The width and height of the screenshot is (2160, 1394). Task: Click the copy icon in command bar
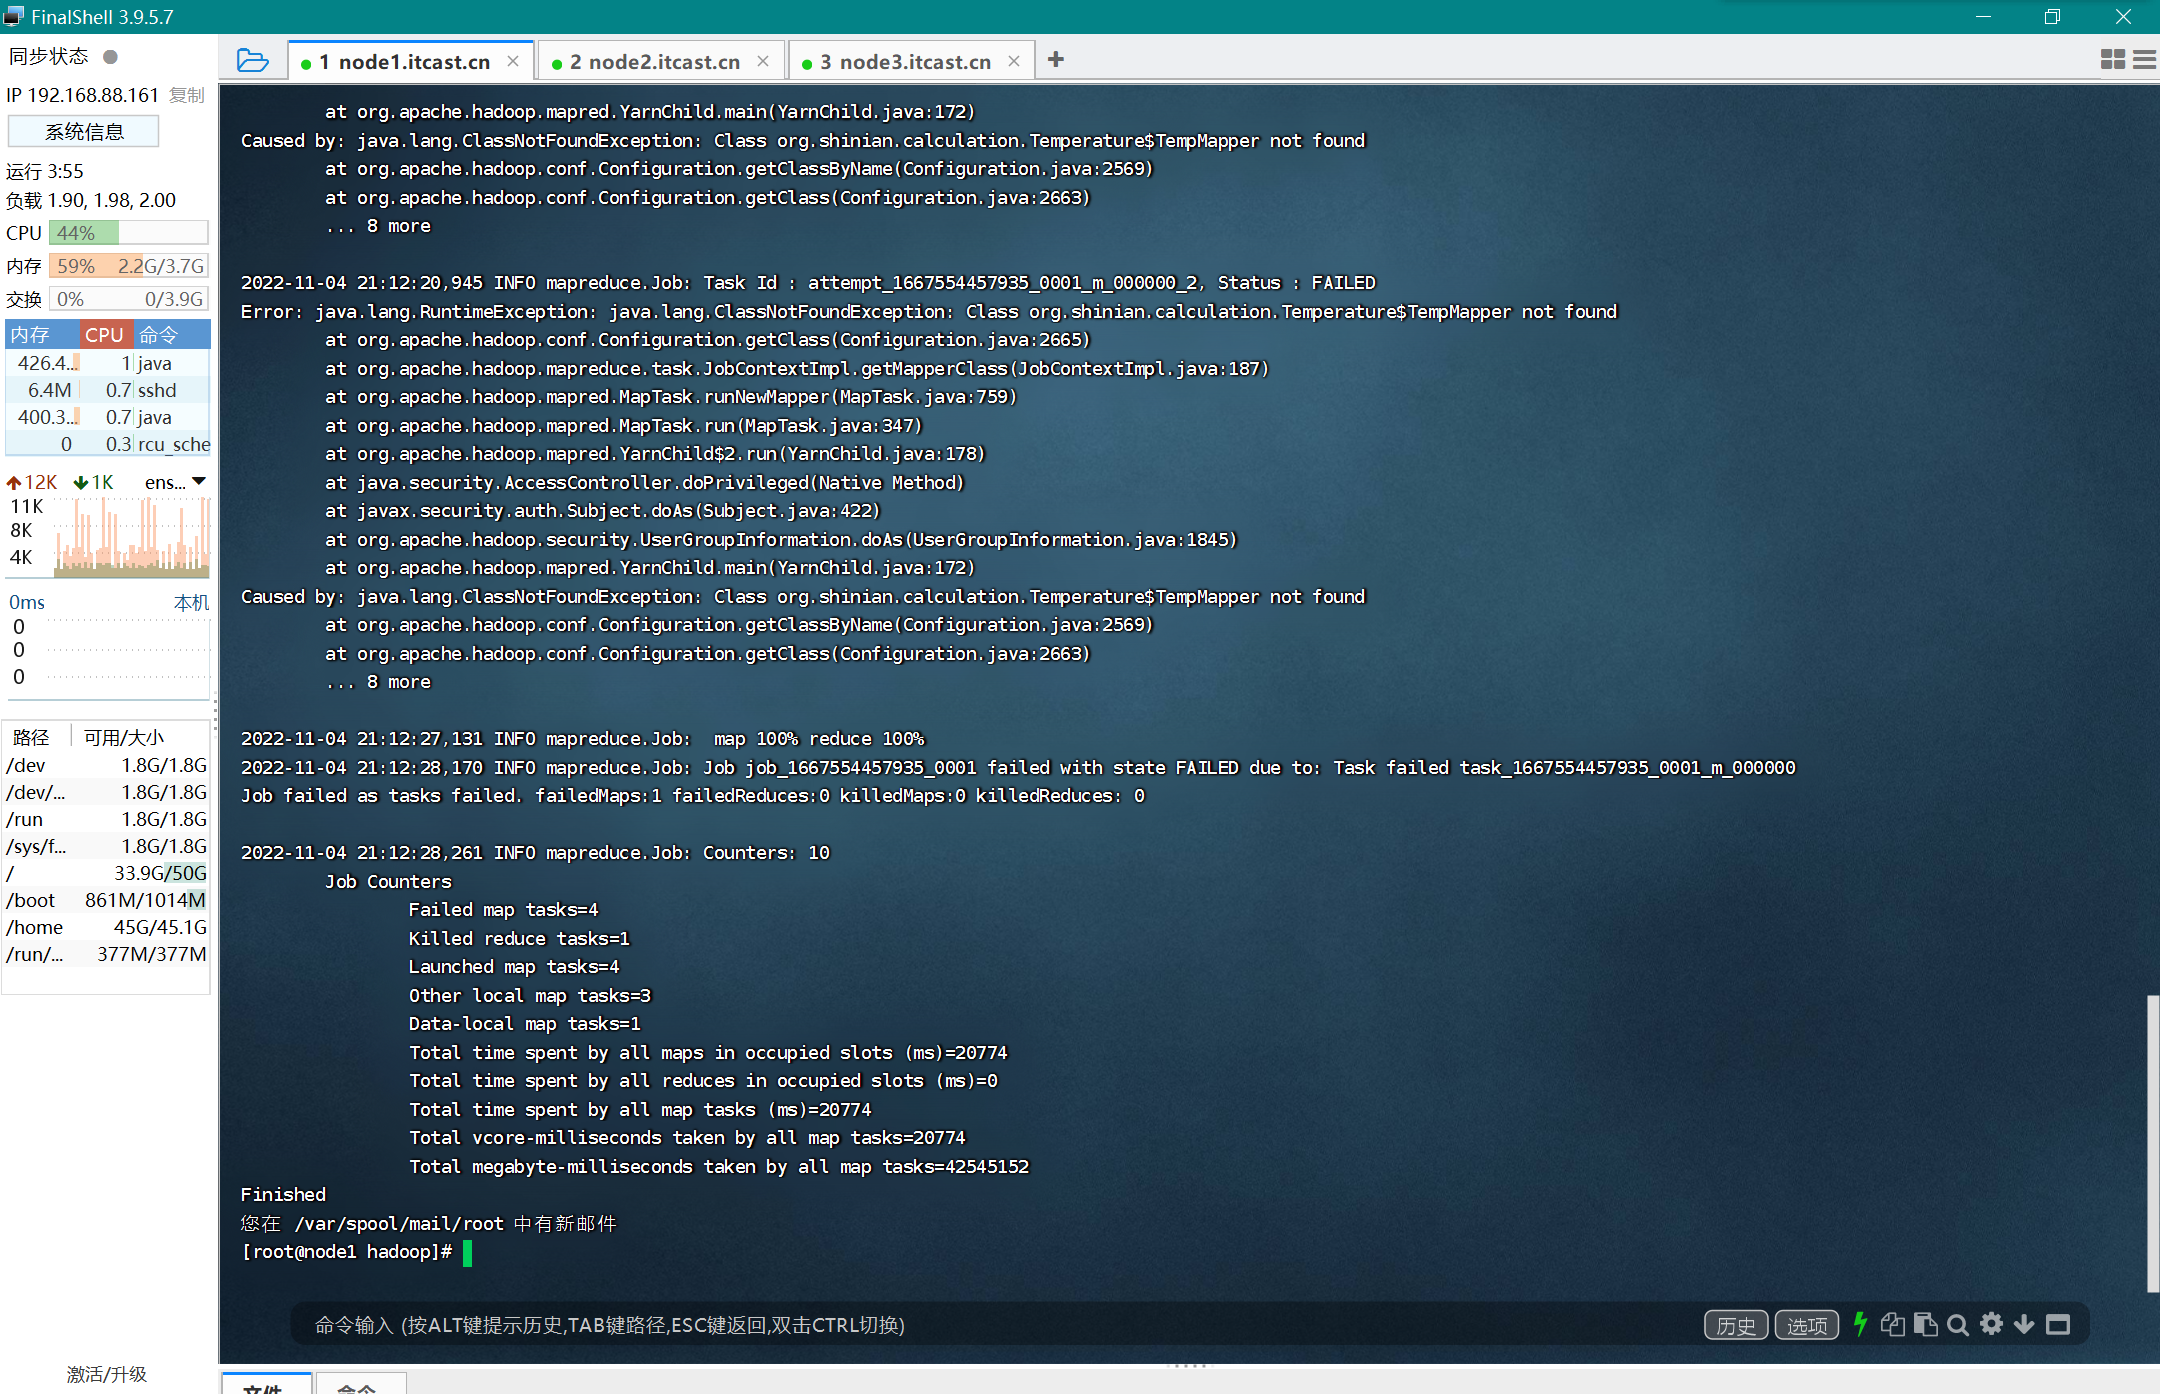coord(1892,1325)
